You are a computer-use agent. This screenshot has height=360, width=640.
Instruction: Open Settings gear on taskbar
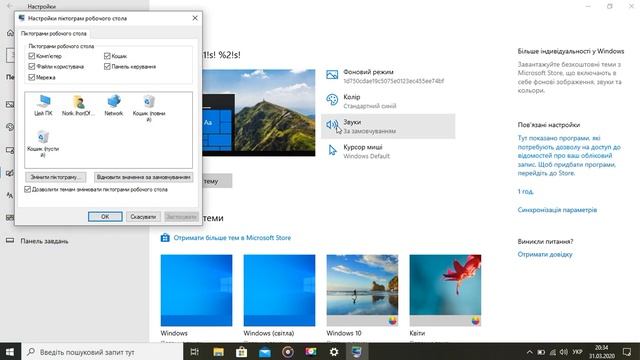pyautogui.click(x=334, y=352)
